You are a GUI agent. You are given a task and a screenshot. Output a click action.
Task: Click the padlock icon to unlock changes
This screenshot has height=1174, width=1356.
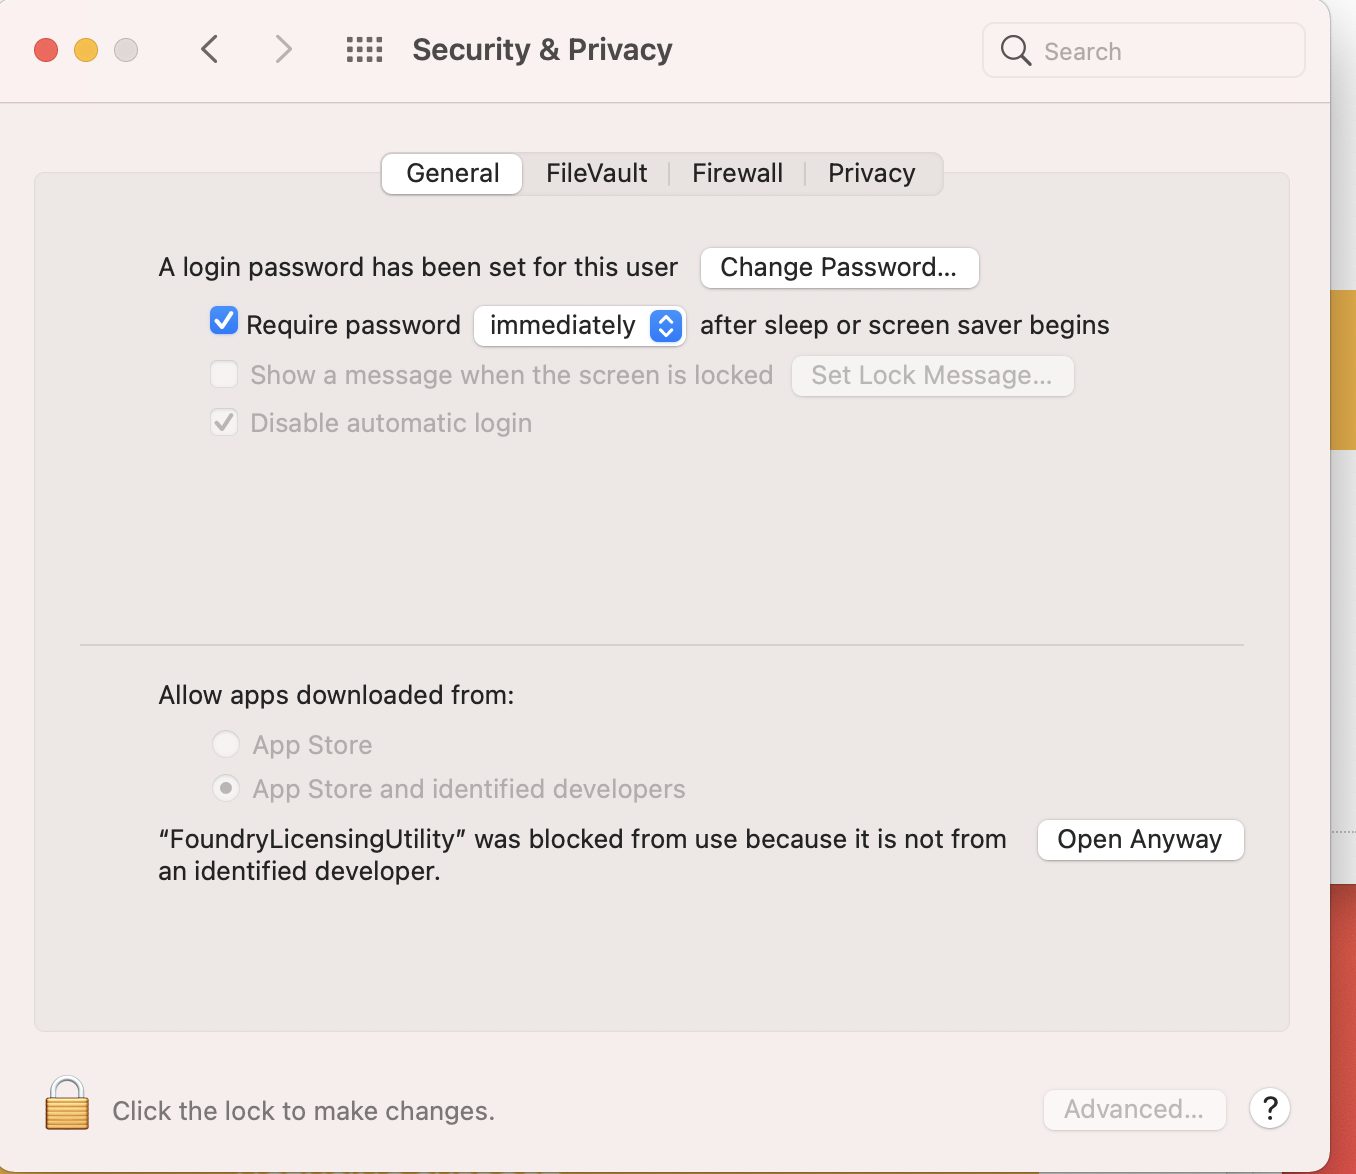(x=67, y=1103)
